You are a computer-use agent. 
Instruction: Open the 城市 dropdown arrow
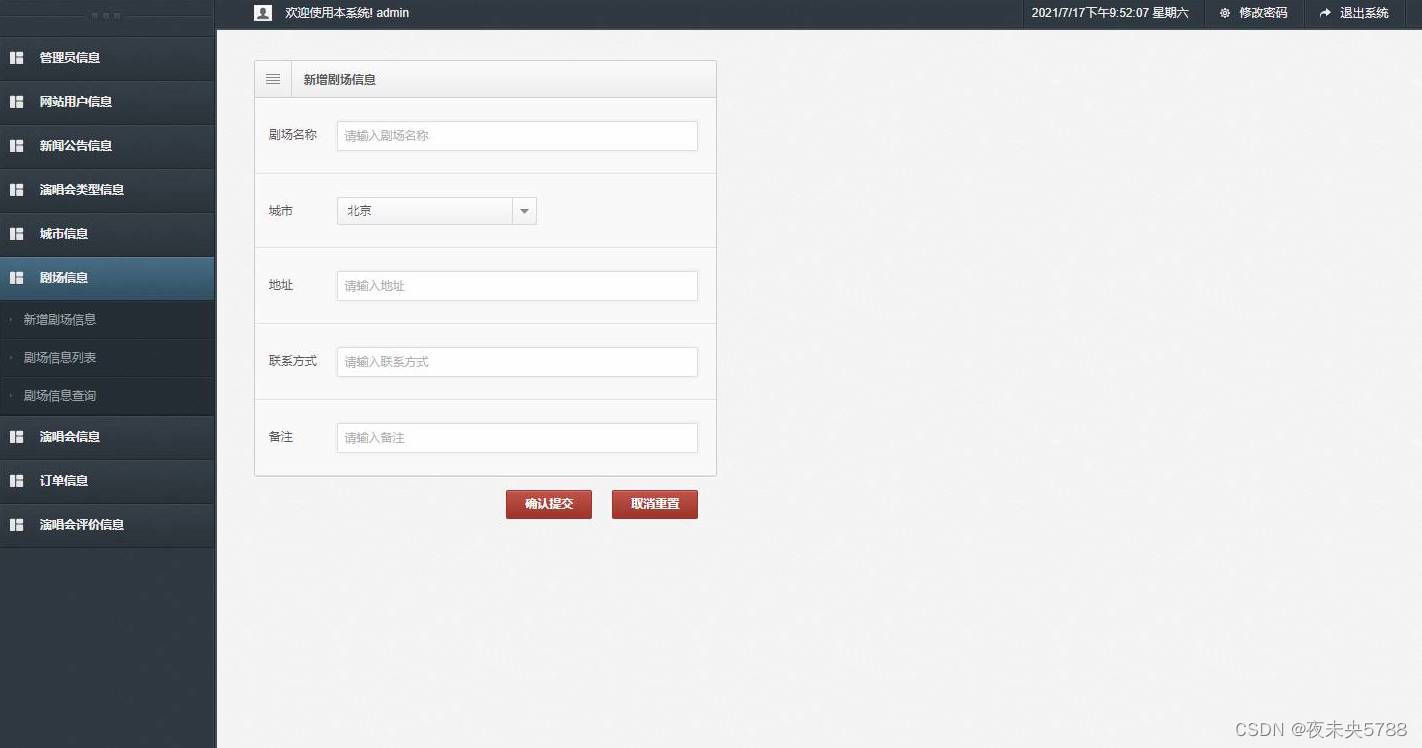tap(524, 211)
